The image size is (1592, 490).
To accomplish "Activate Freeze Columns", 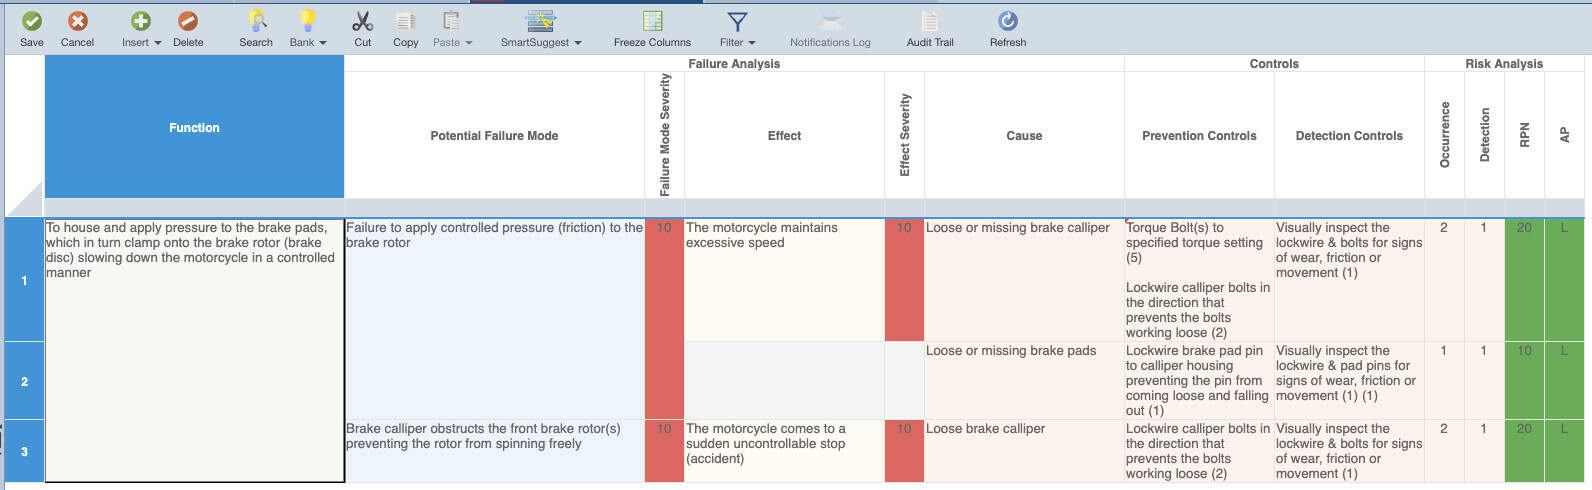I will coord(652,21).
